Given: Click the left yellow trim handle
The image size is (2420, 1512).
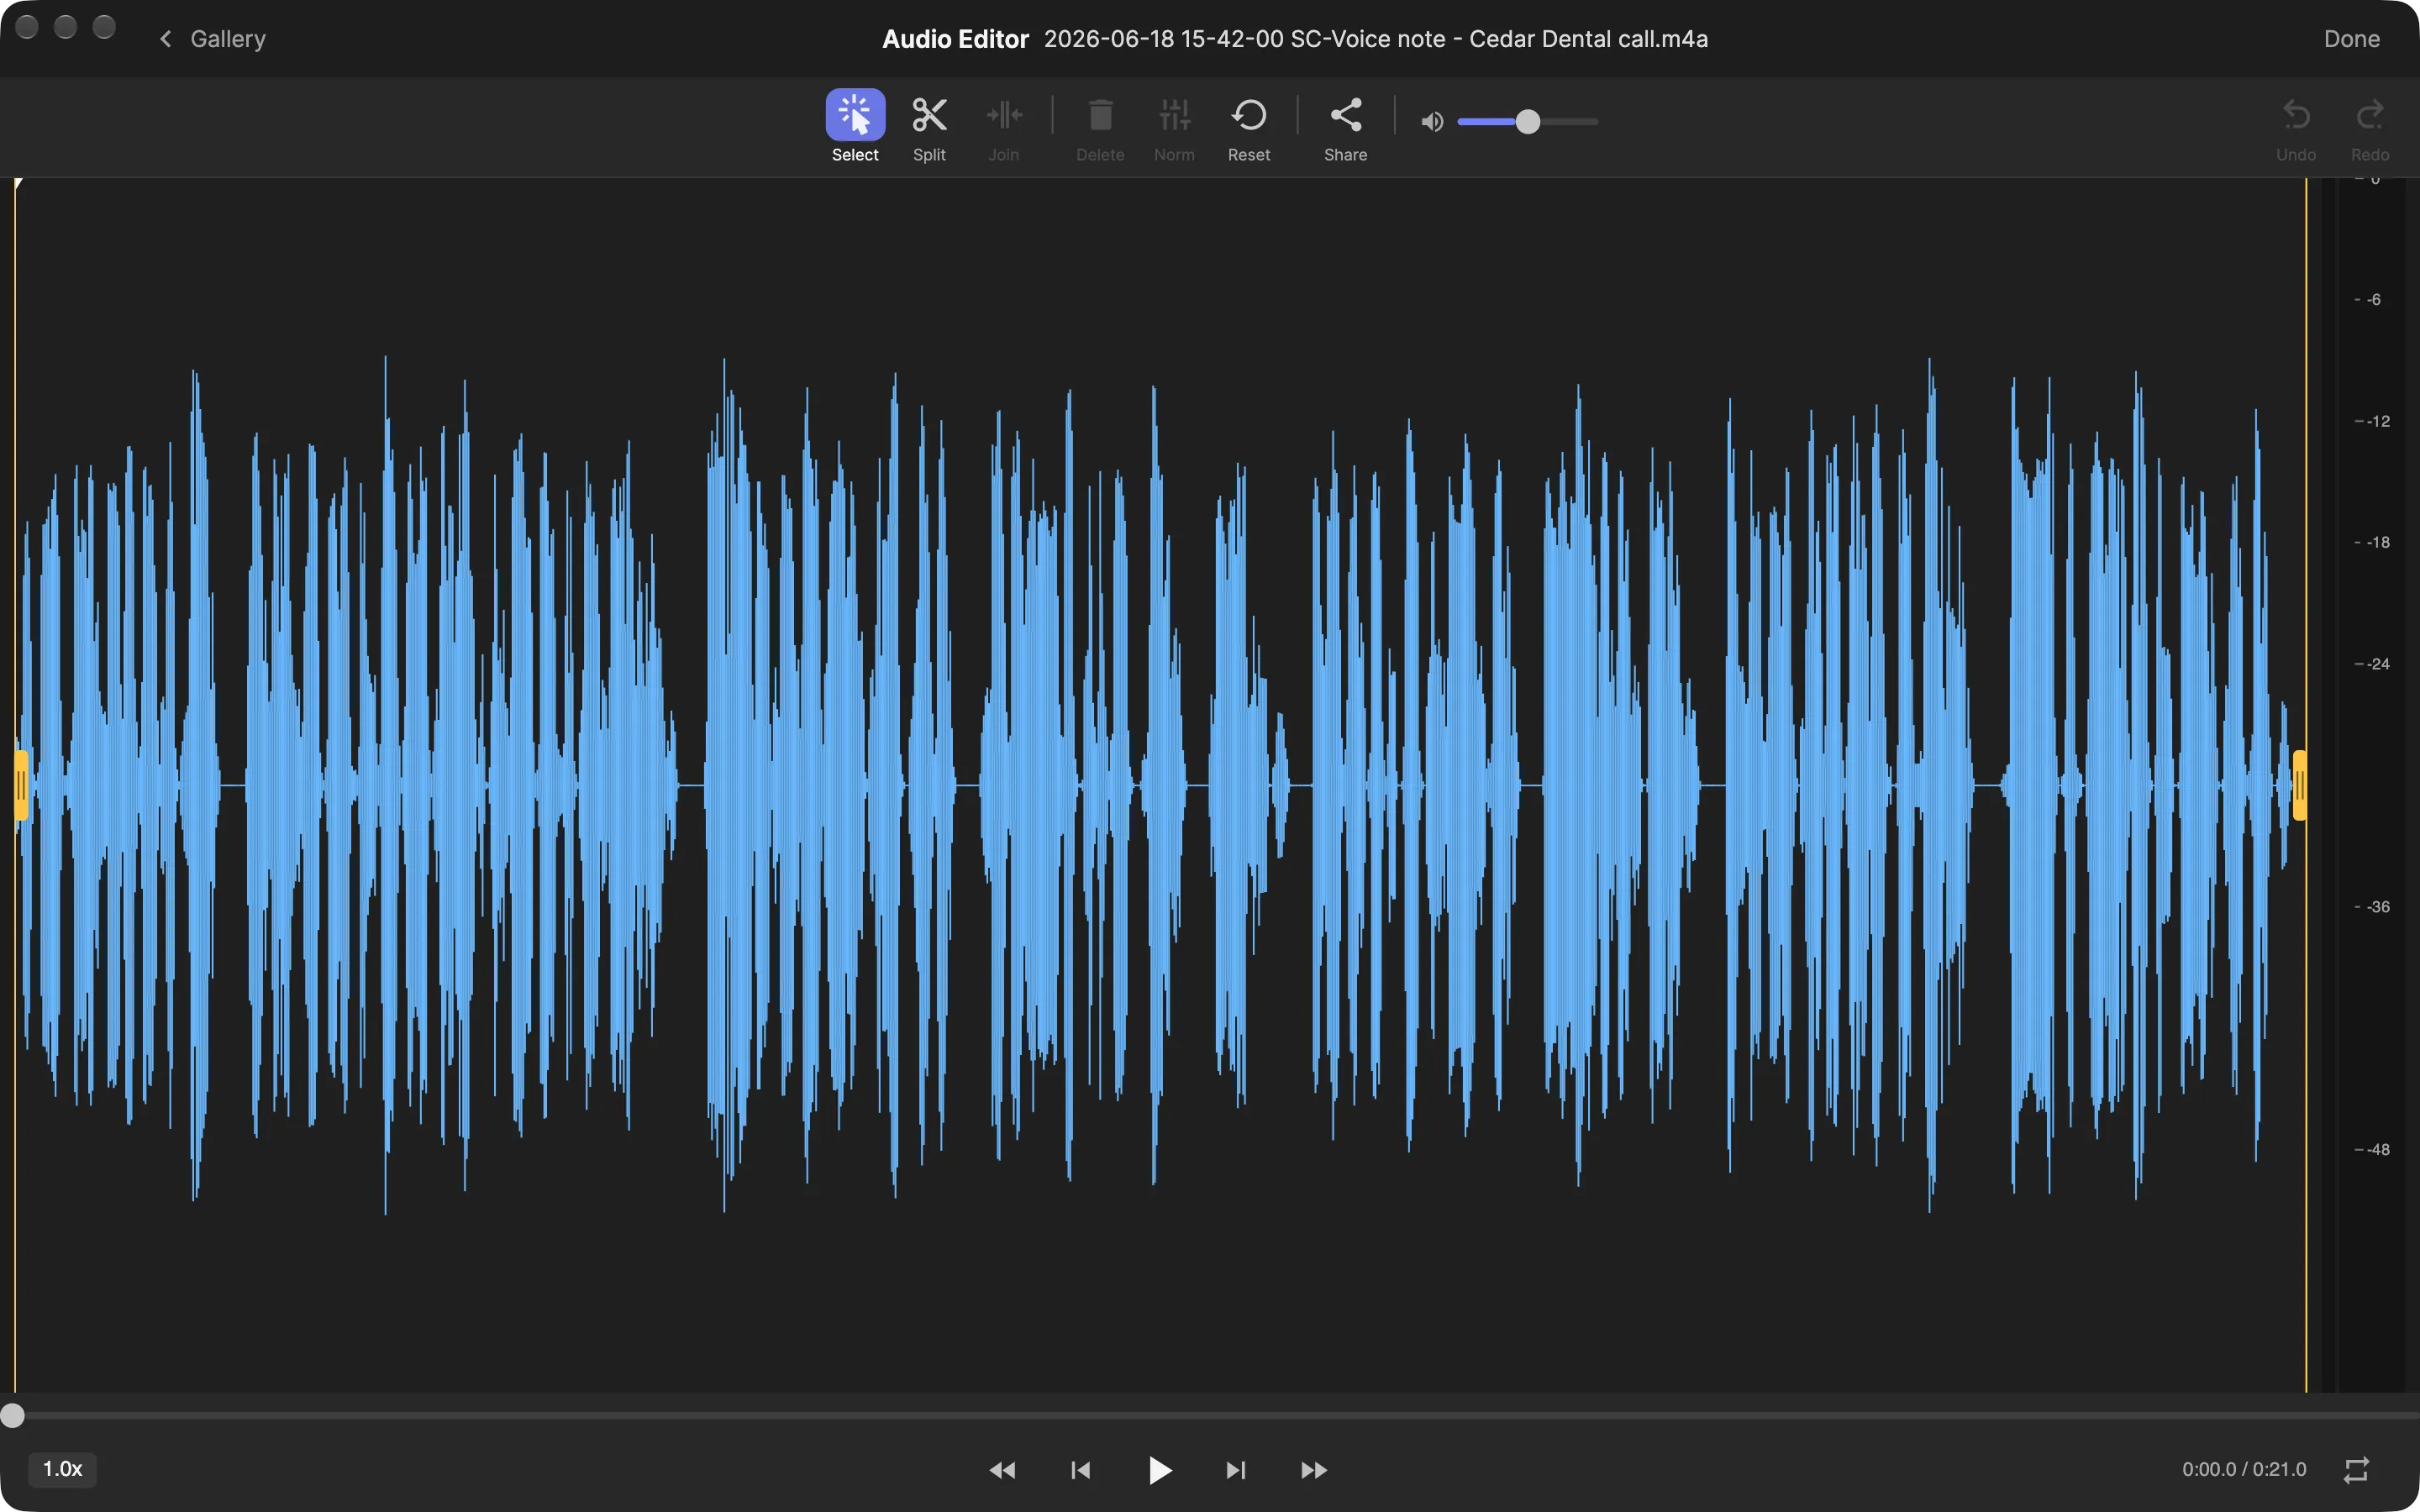Looking at the screenshot, I should [x=21, y=786].
